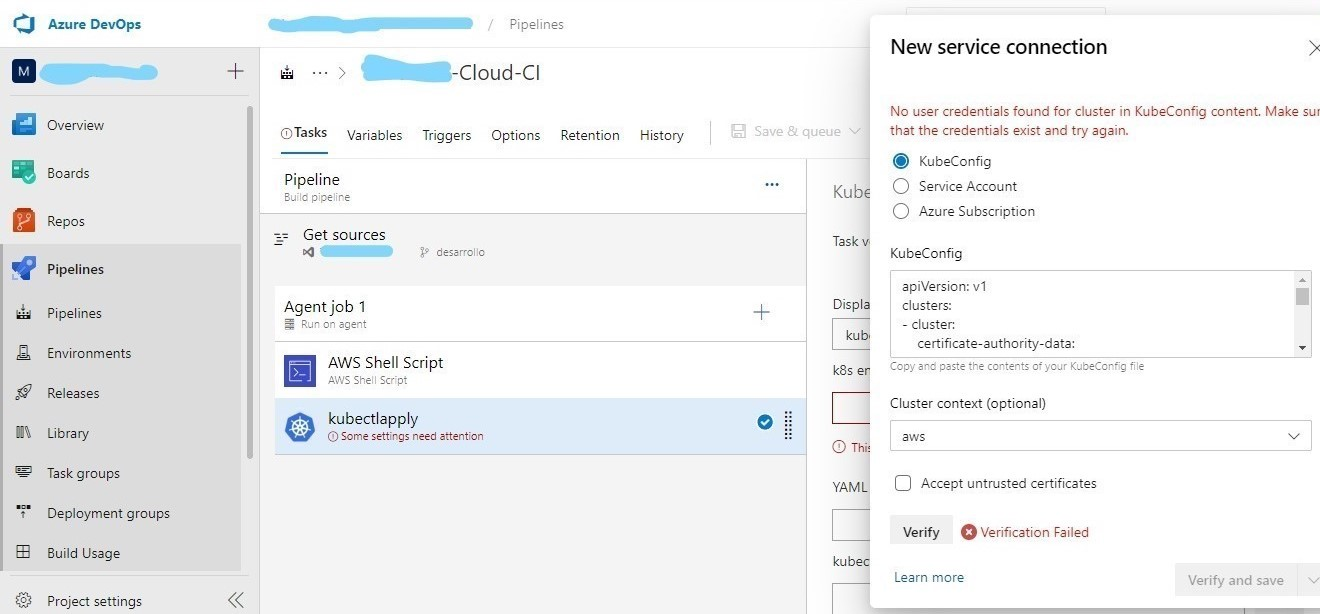1320x614 pixels.
Task: Expand the Save & queue dropdown arrow
Action: tap(855, 131)
